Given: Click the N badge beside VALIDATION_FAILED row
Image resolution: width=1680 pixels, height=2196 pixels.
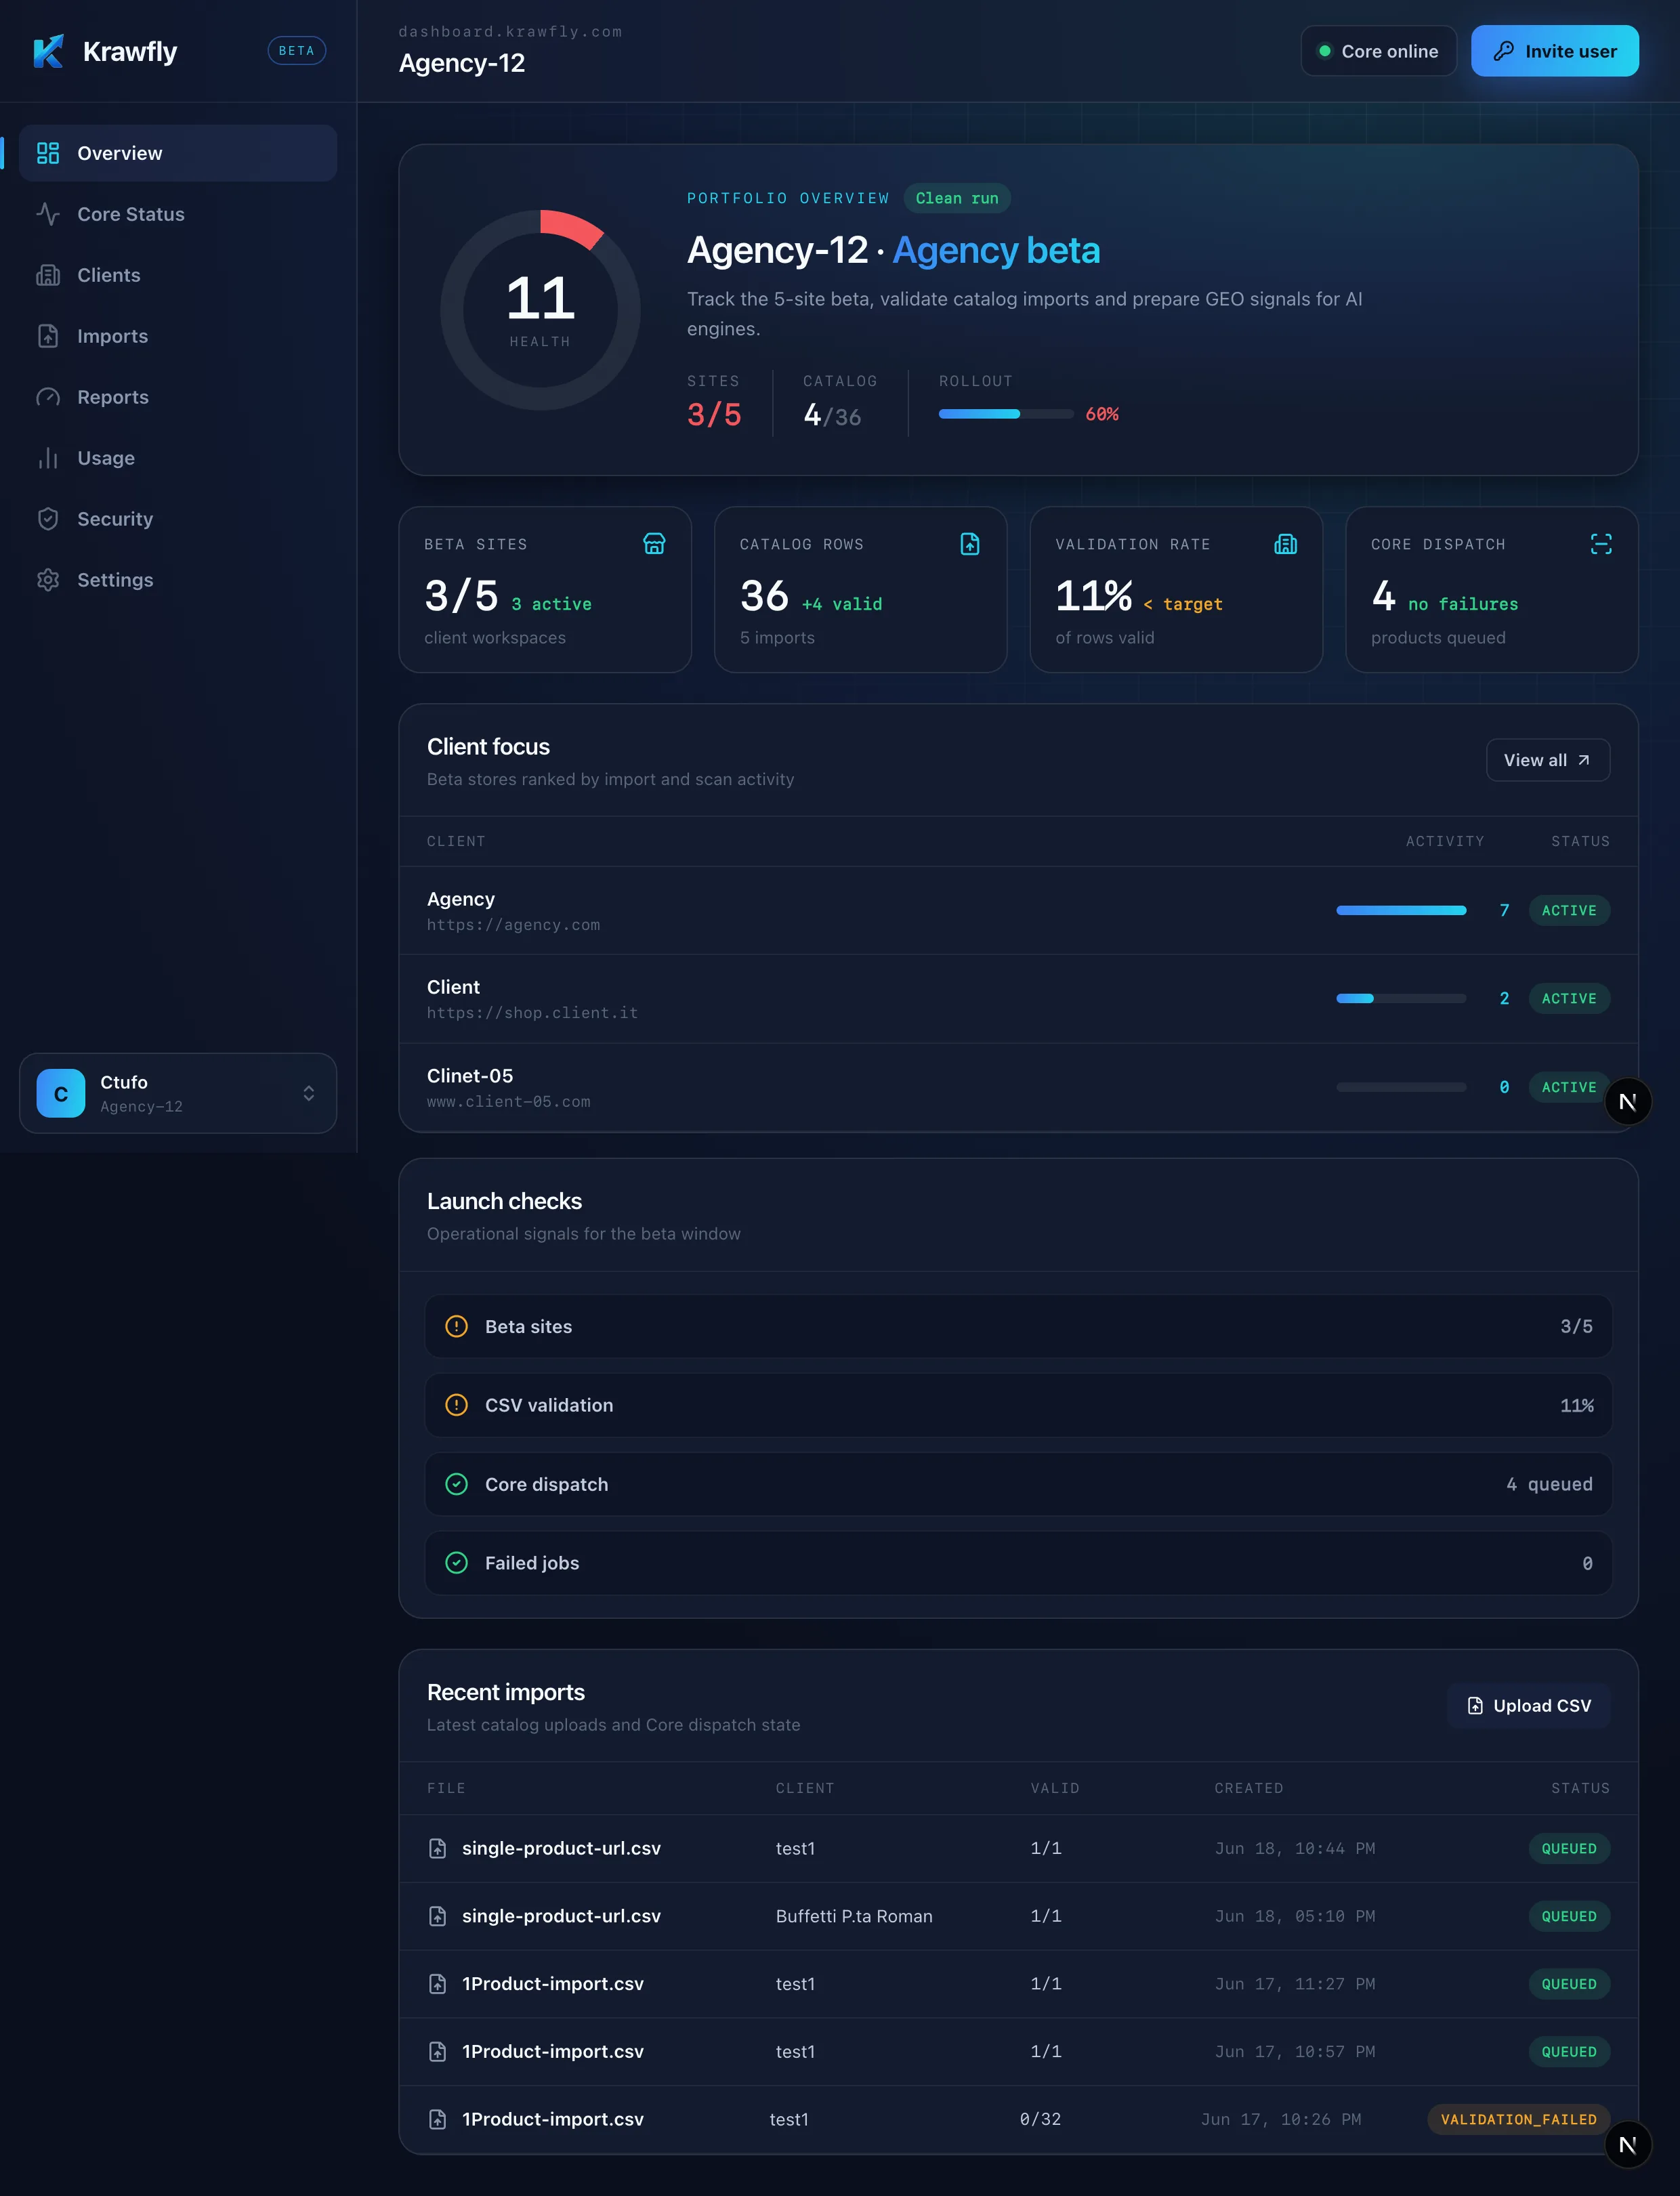Looking at the screenshot, I should 1628,2145.
